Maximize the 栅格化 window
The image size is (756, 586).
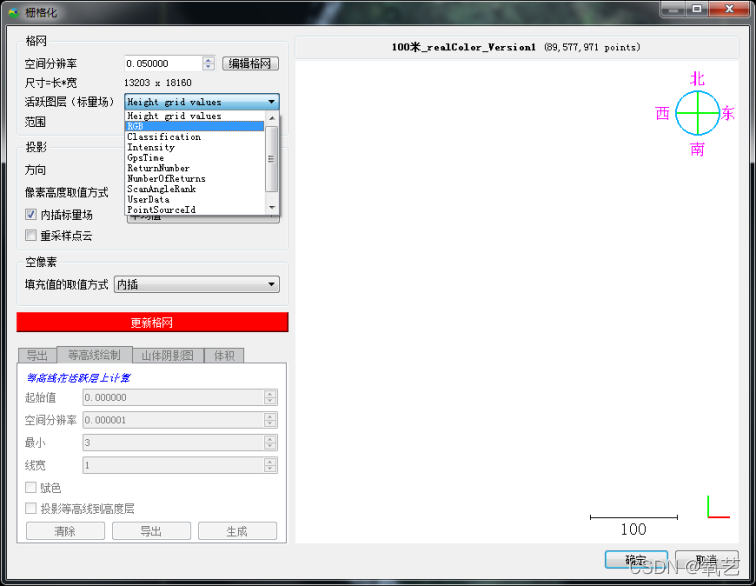(697, 9)
